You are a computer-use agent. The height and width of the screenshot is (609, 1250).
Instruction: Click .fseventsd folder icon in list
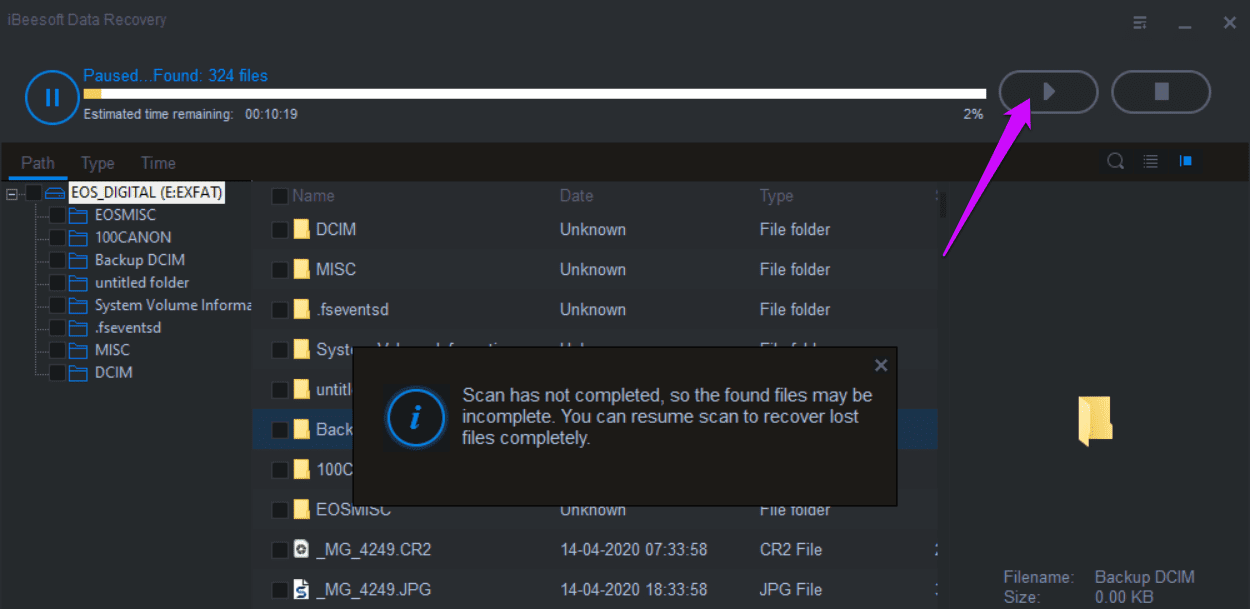301,309
